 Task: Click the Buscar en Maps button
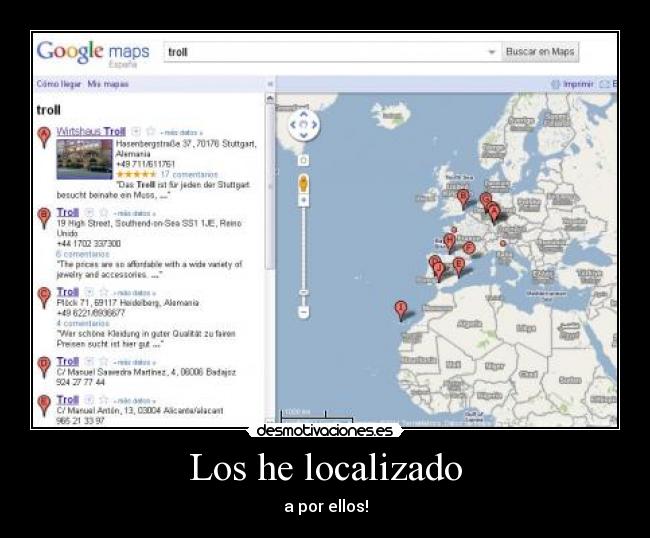(540, 52)
